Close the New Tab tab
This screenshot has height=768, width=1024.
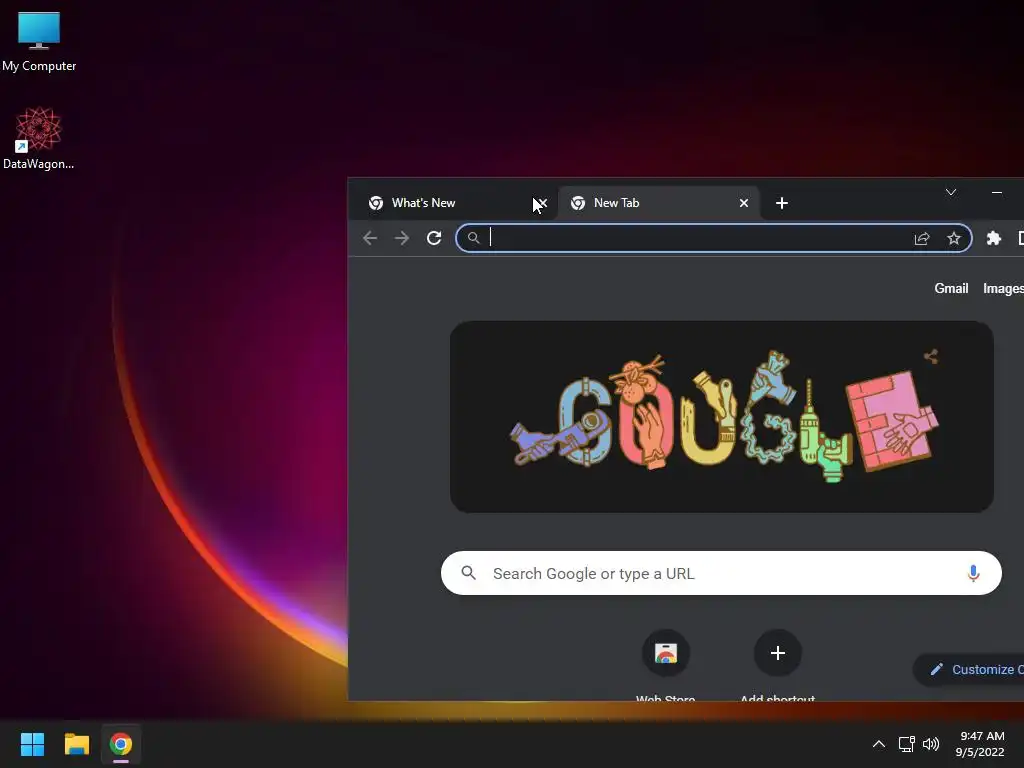743,203
